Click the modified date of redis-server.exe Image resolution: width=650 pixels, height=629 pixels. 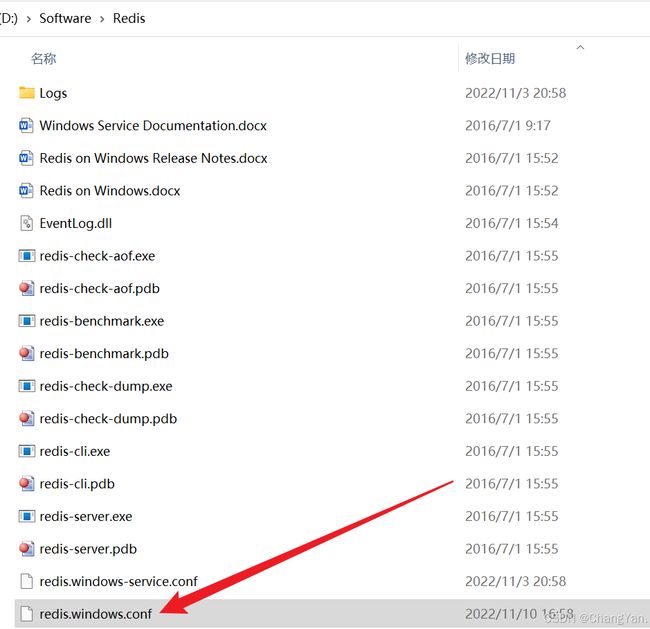coord(512,516)
